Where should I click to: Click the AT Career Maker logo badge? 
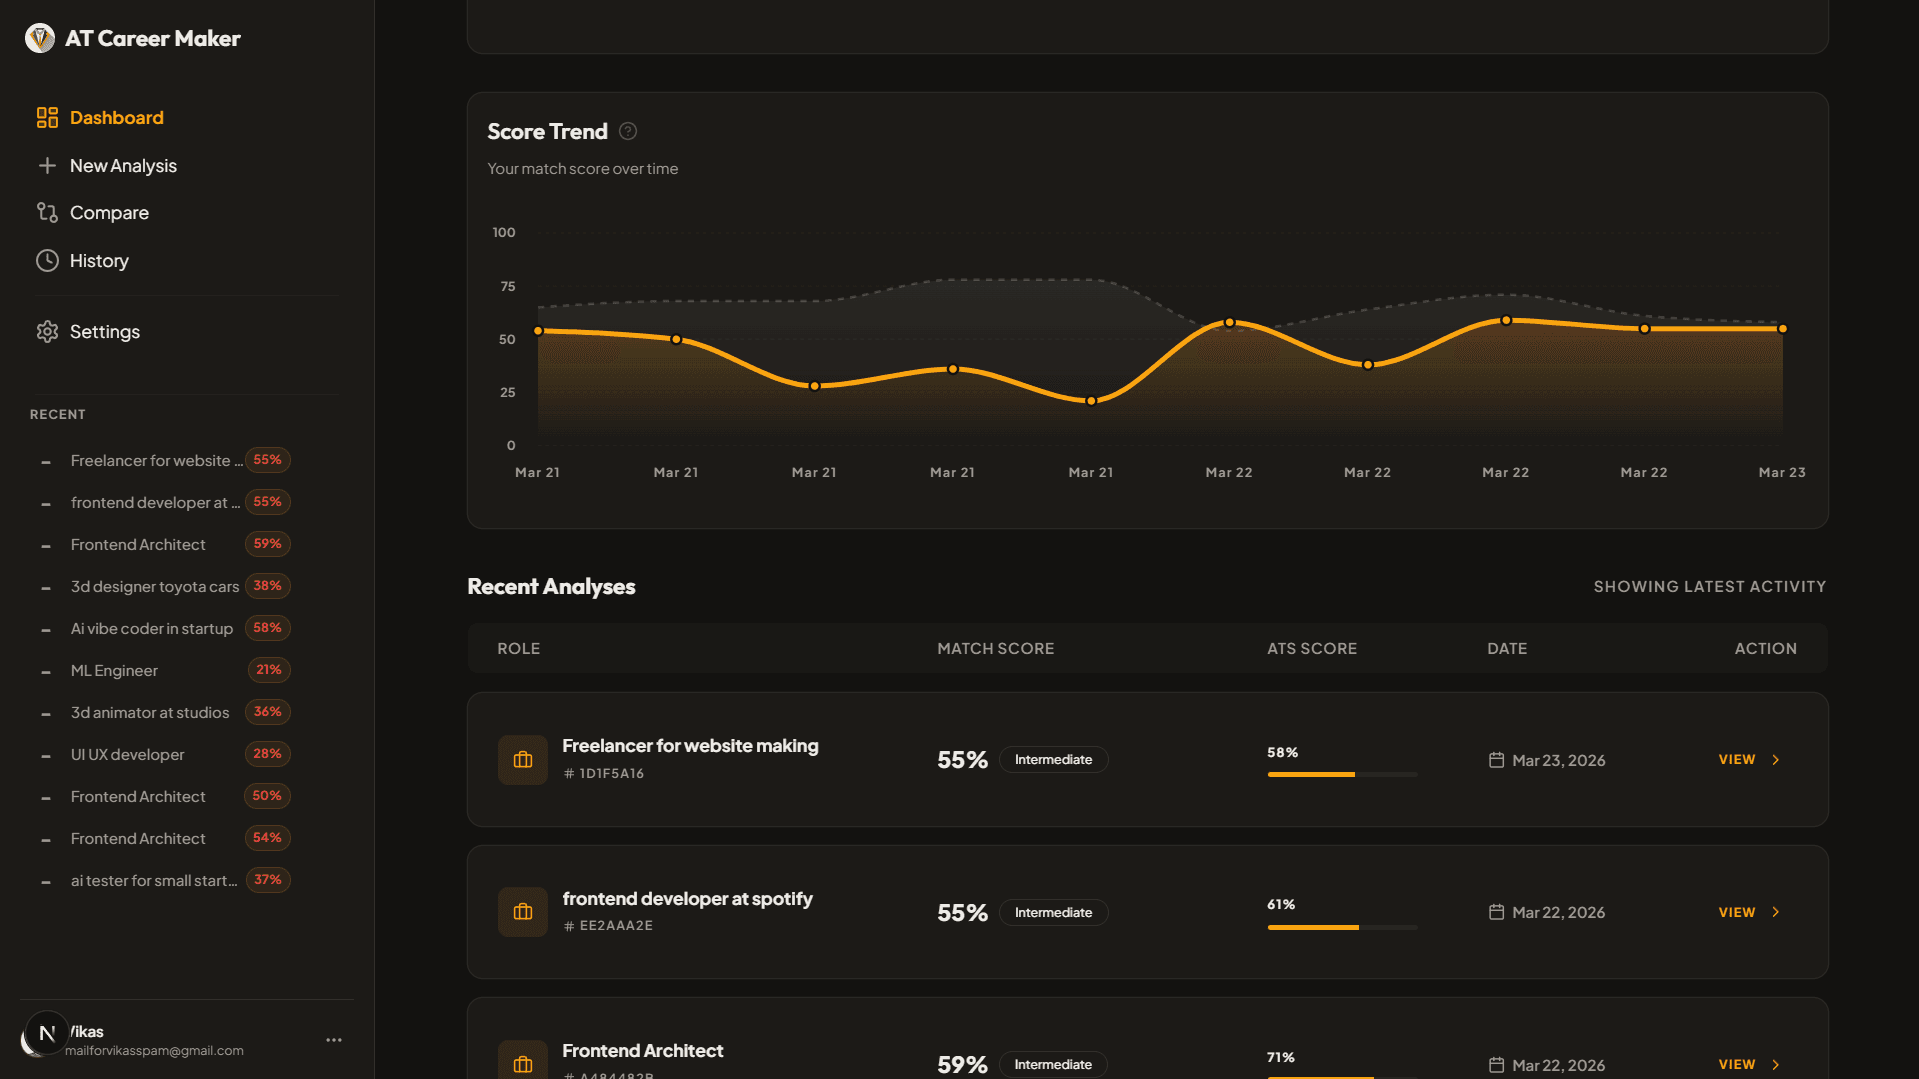(40, 37)
